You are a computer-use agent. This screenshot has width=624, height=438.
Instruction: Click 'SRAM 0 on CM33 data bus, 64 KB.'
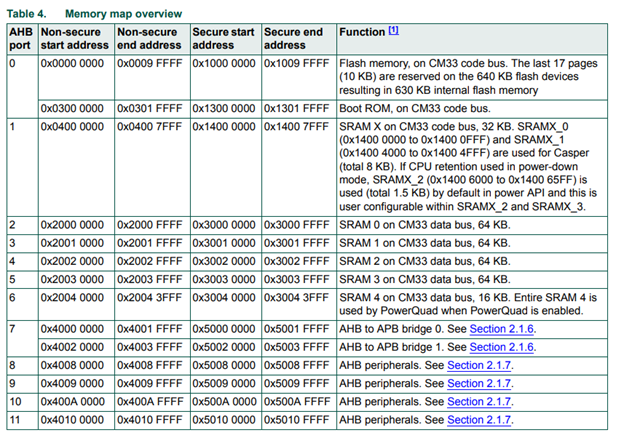[425, 225]
